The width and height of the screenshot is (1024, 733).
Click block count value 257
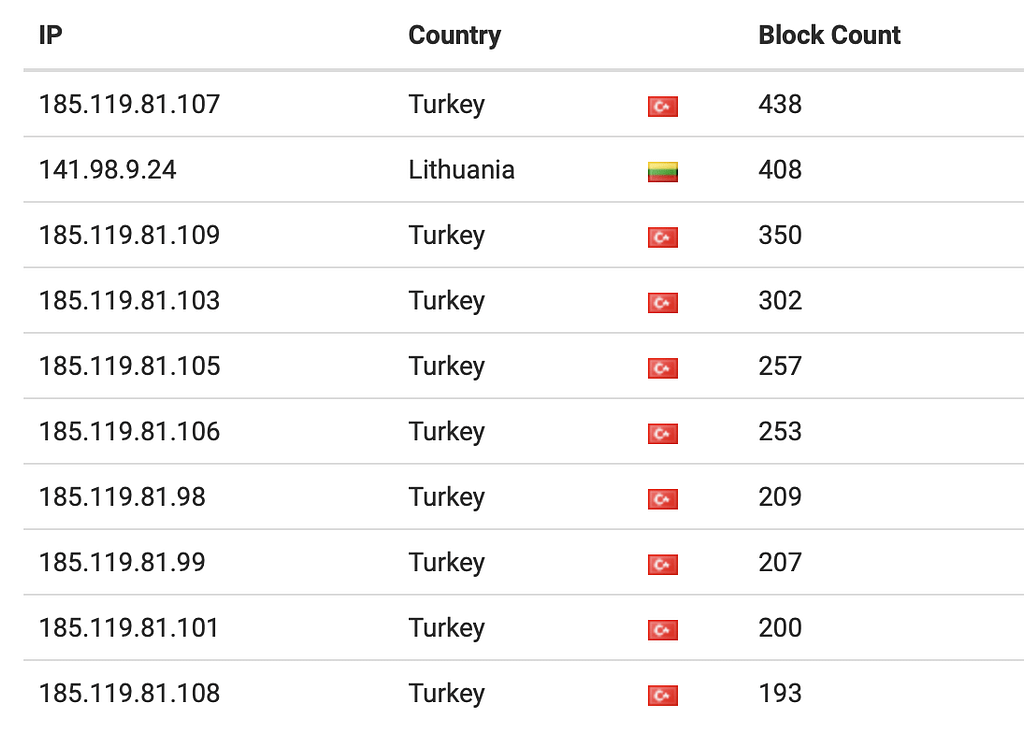click(x=780, y=366)
